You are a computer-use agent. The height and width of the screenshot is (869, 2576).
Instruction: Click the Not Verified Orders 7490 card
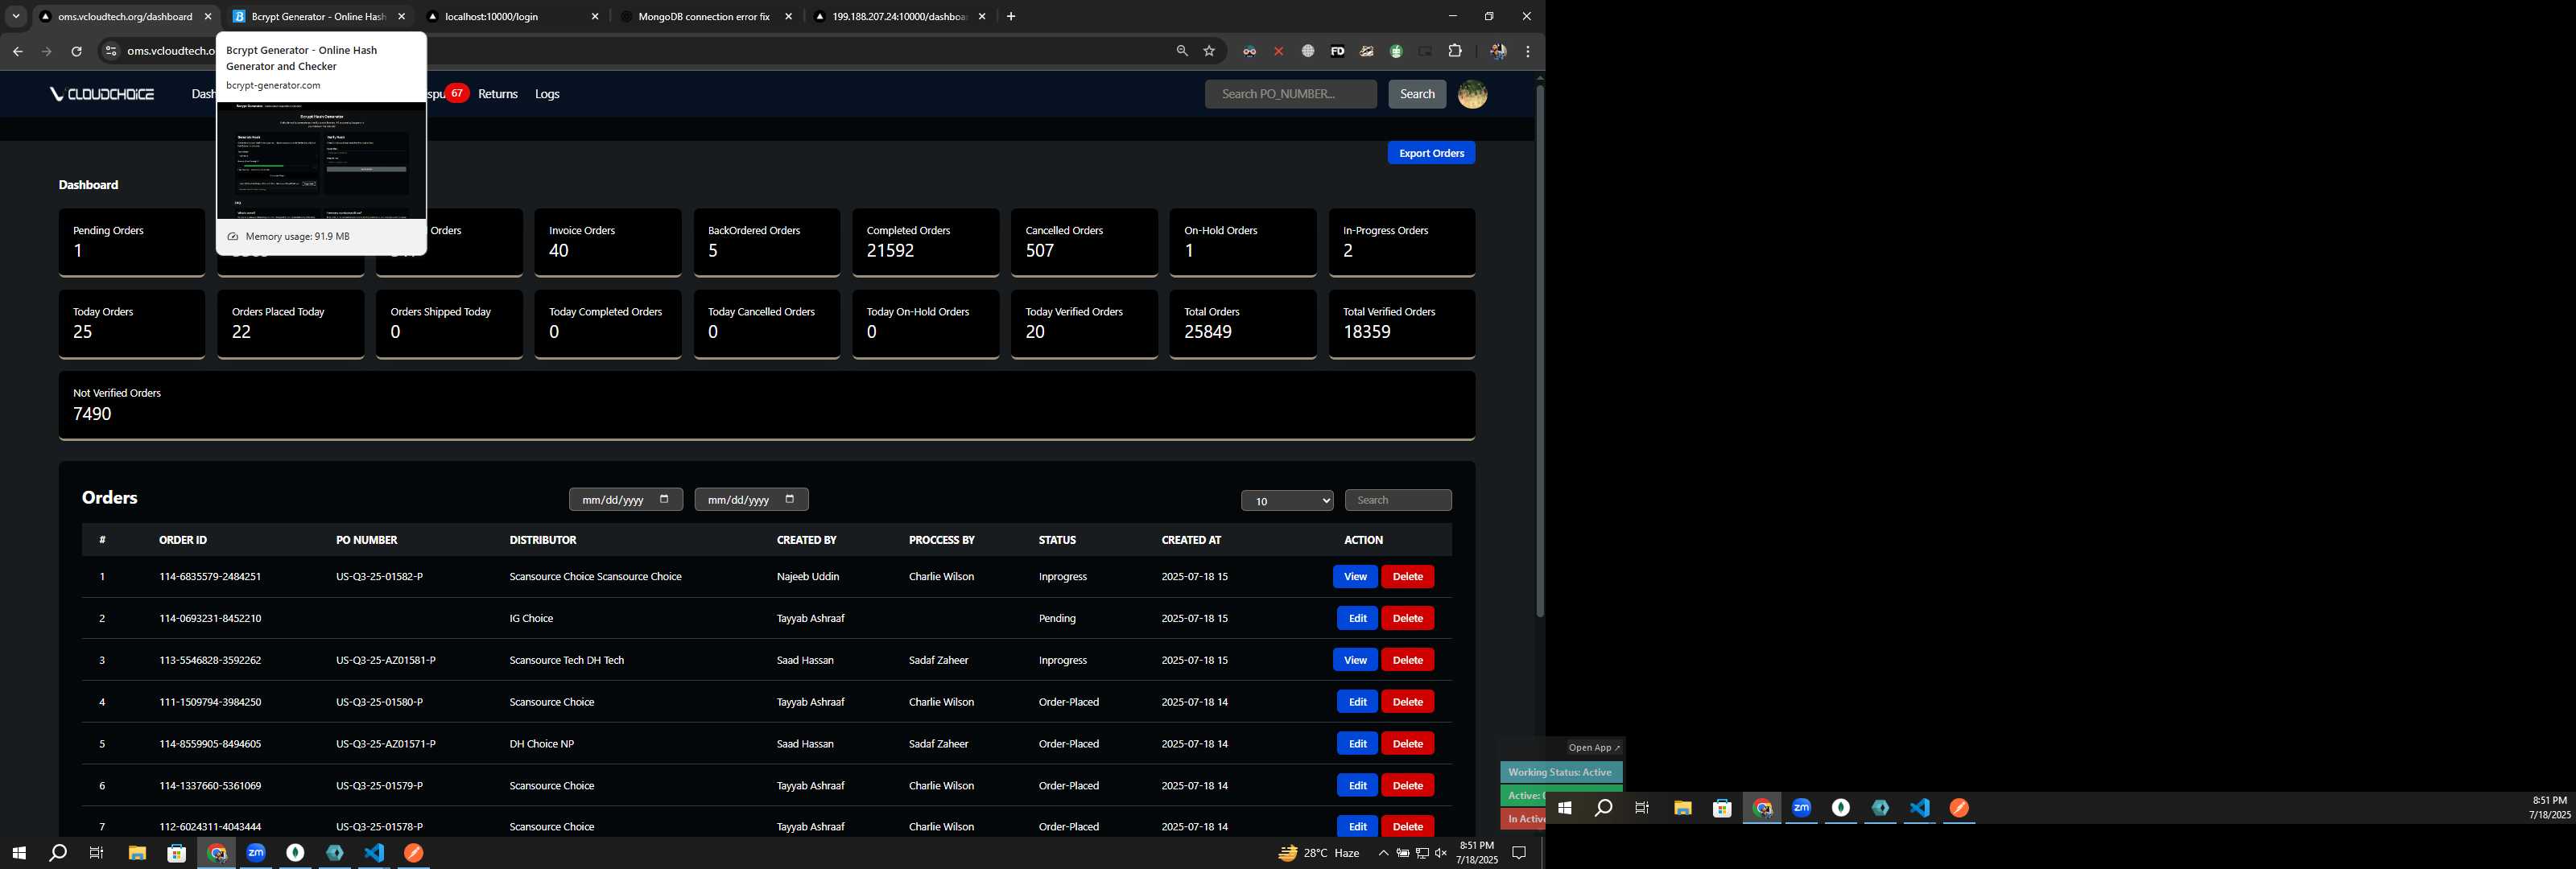coord(766,405)
